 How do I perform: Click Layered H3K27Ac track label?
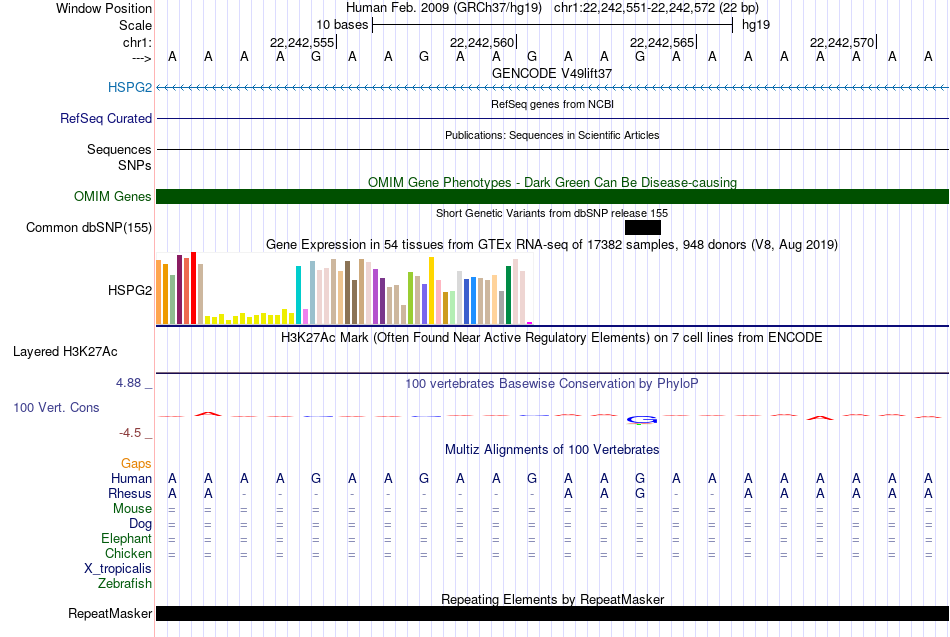65,352
